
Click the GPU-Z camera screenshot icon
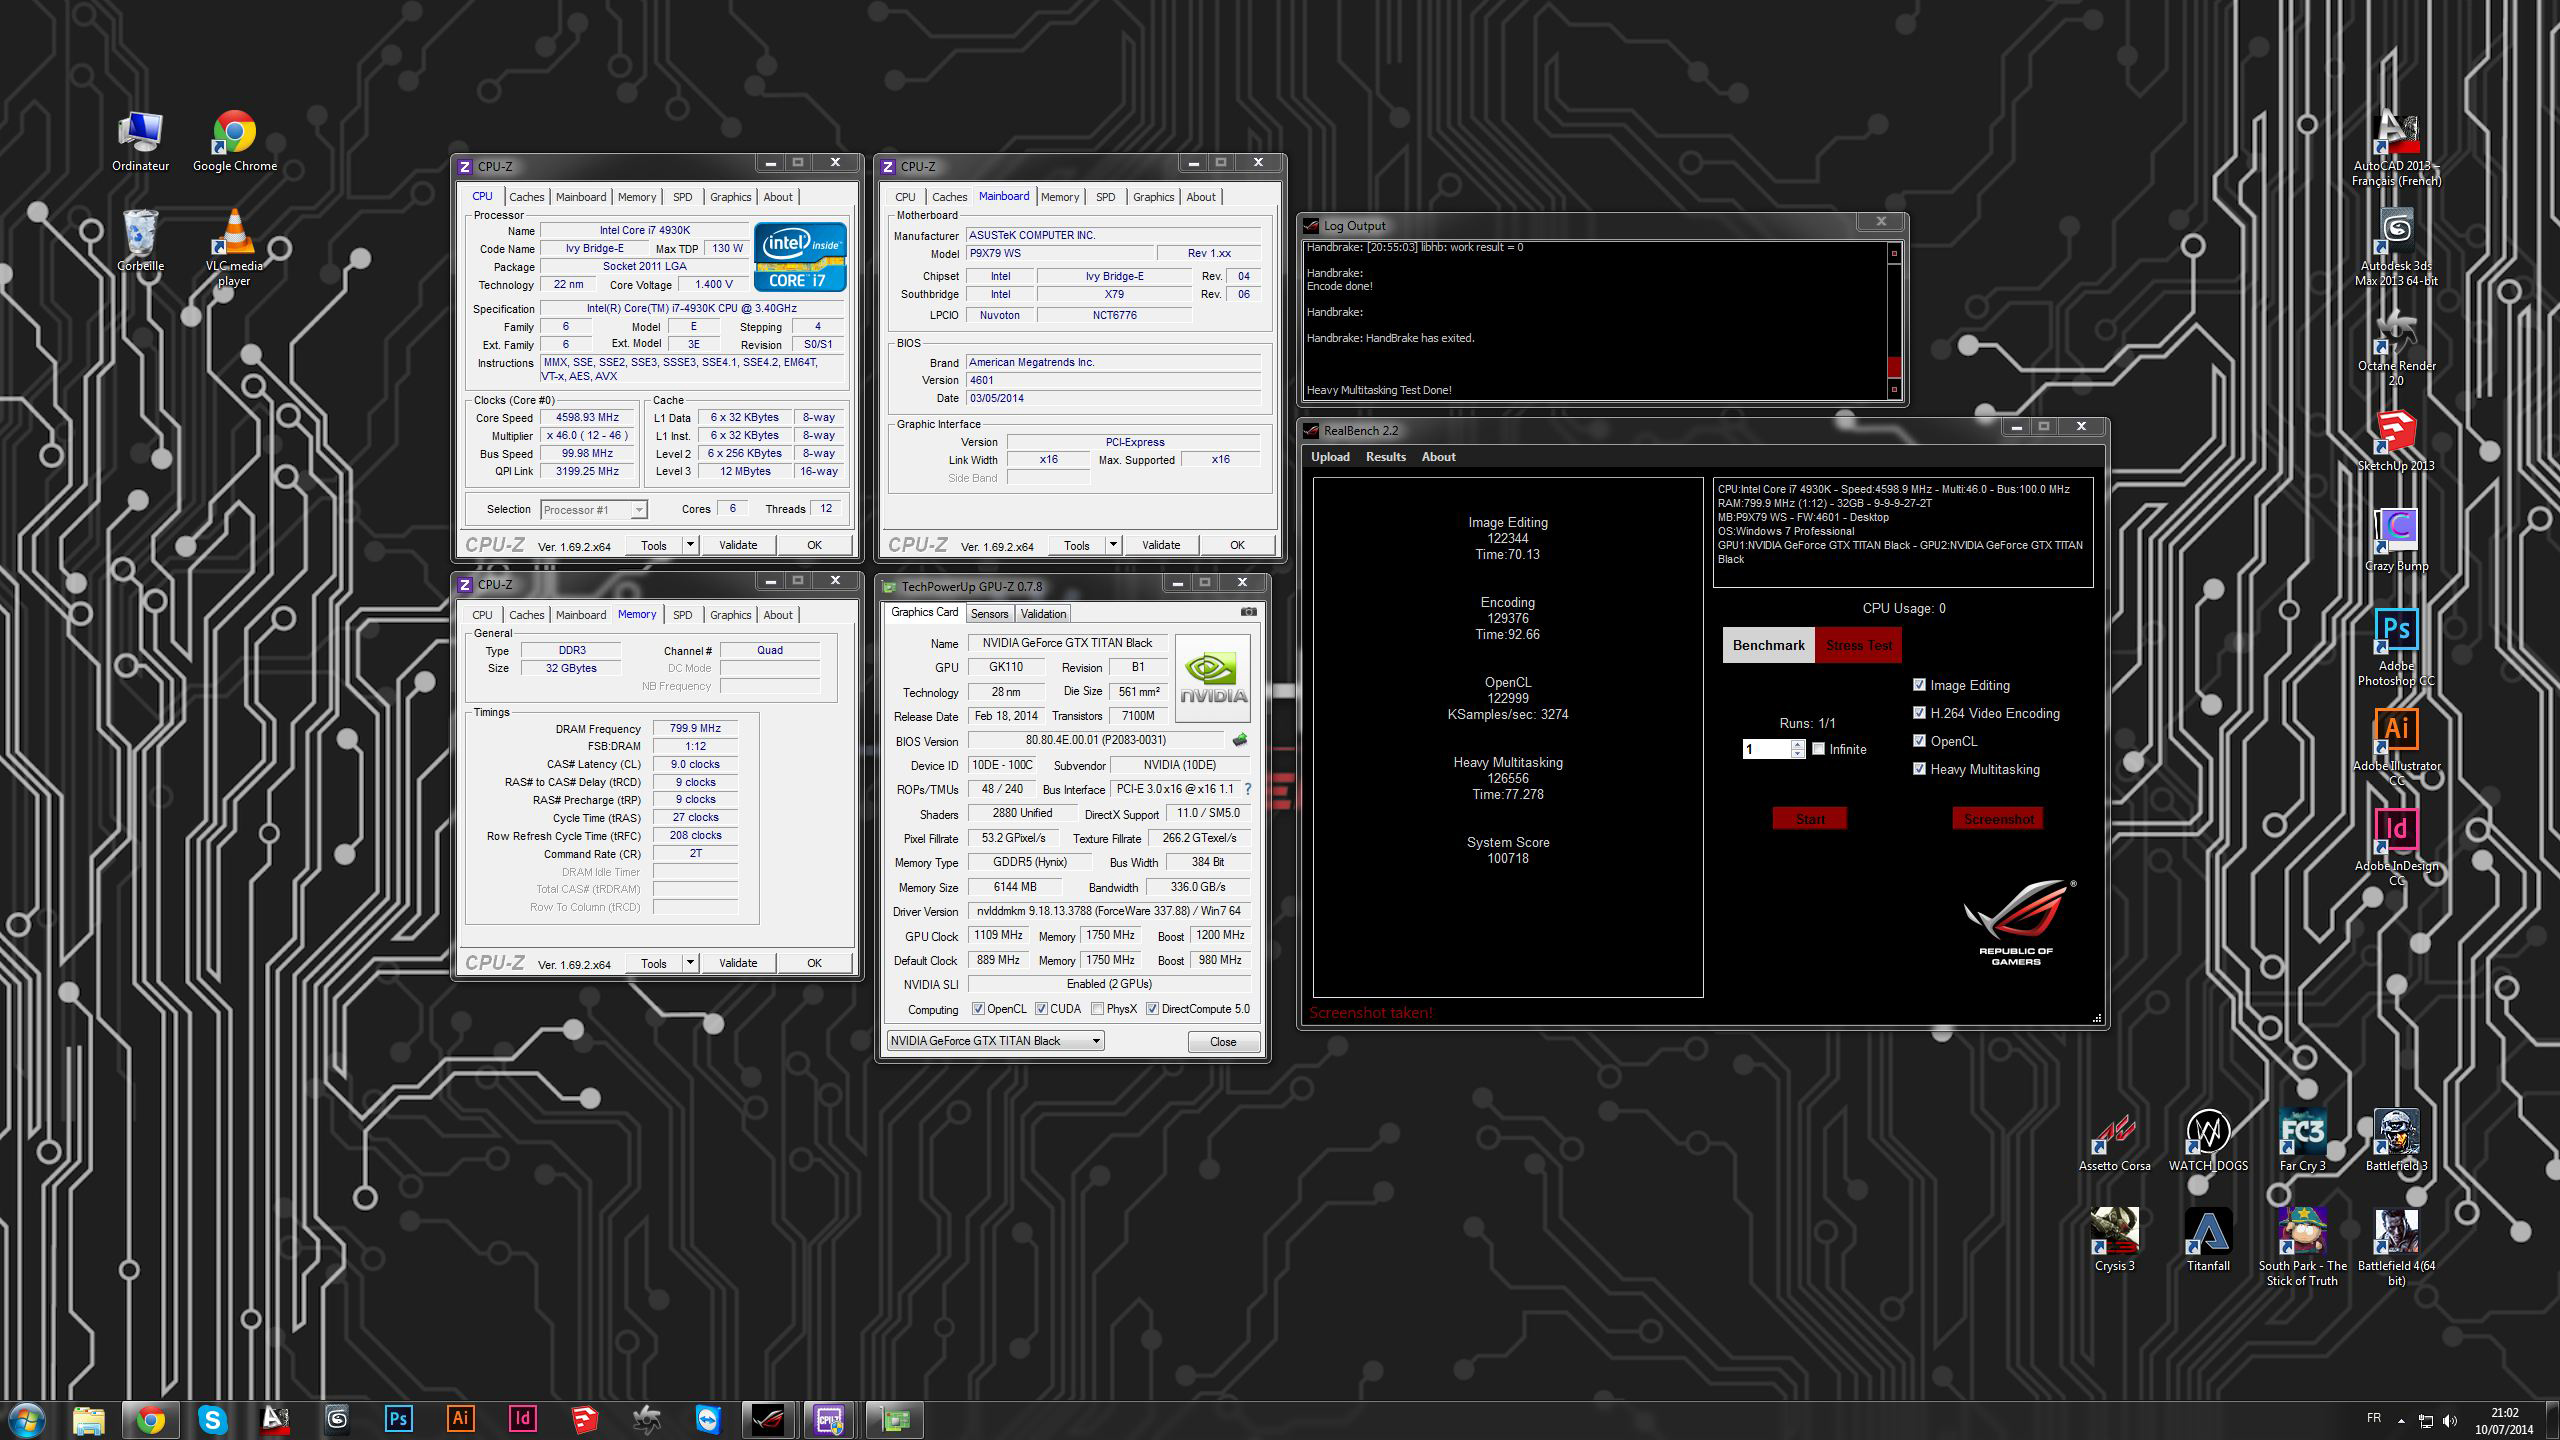click(1248, 612)
